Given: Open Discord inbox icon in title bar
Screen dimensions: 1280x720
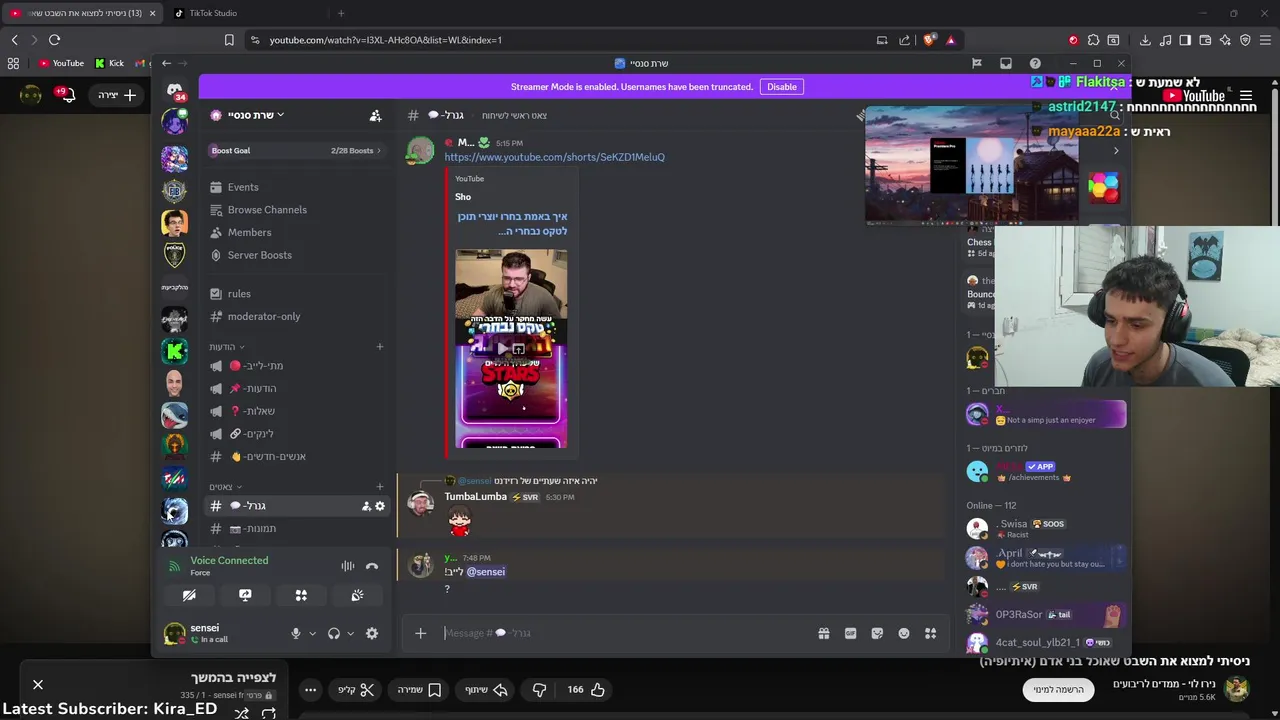Looking at the screenshot, I should [x=1006, y=63].
